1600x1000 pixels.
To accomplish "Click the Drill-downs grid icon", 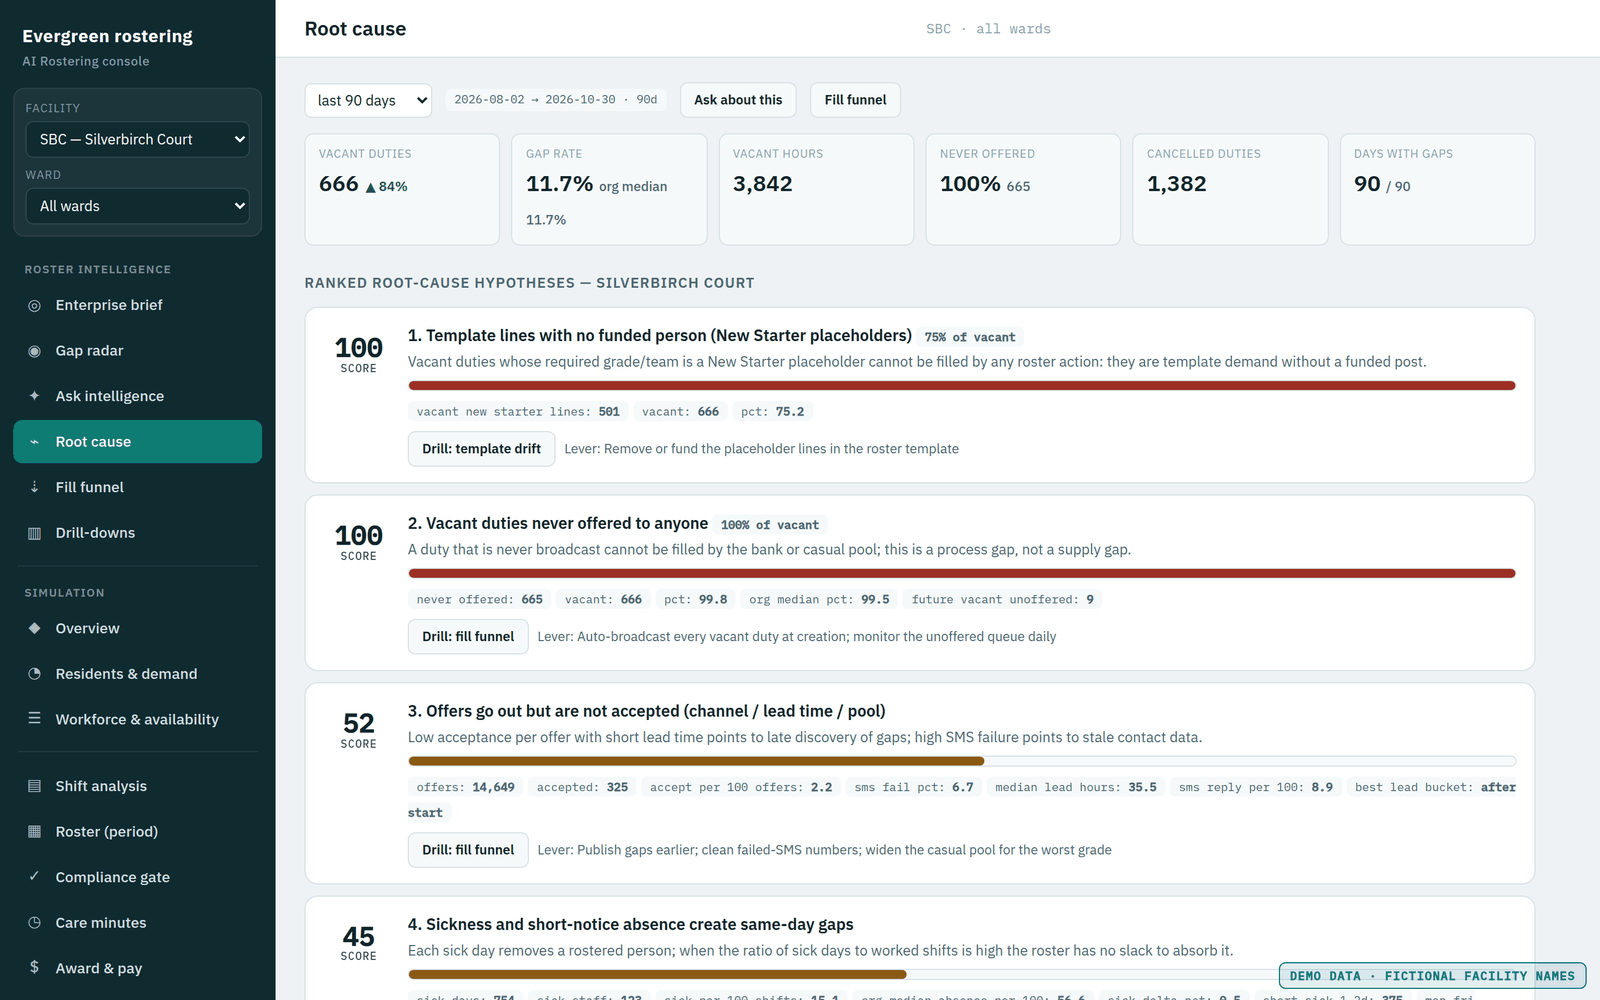I will (x=34, y=533).
